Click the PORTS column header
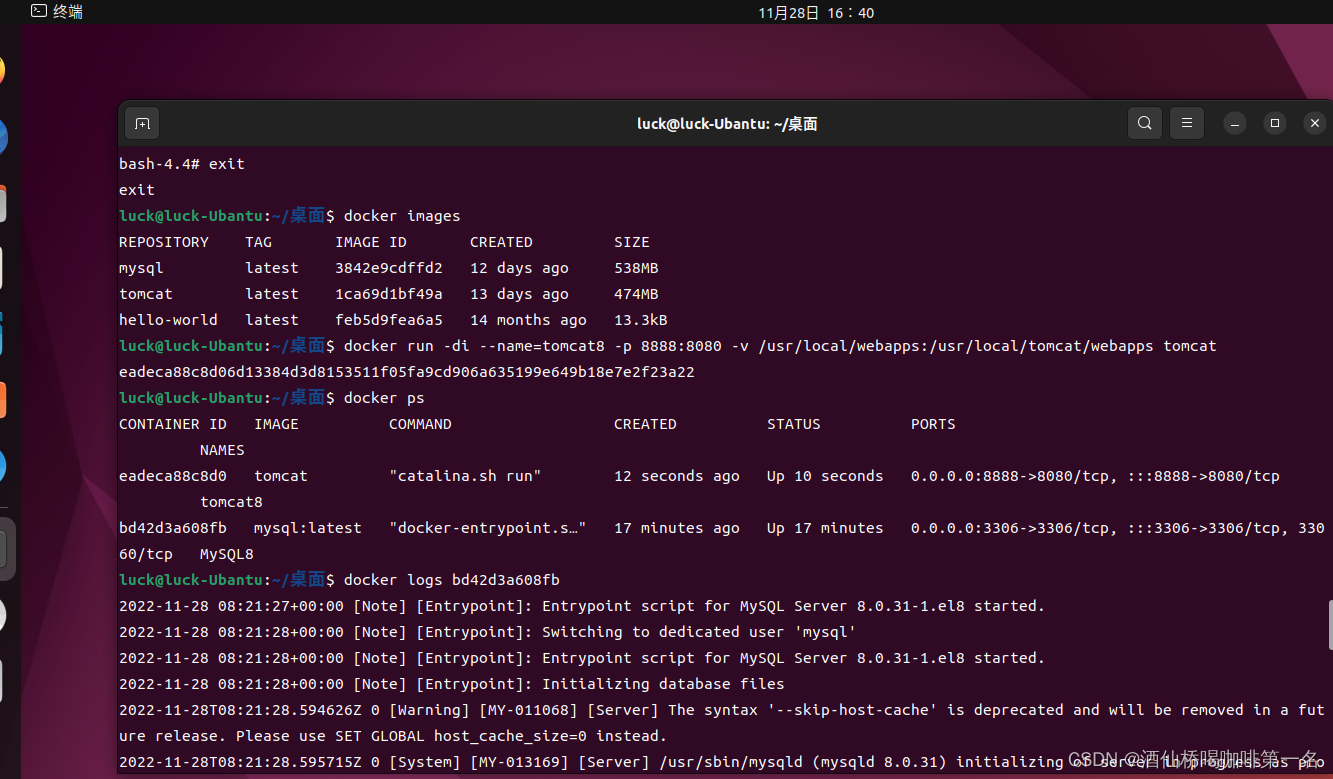Image resolution: width=1333 pixels, height=779 pixels. 933,424
